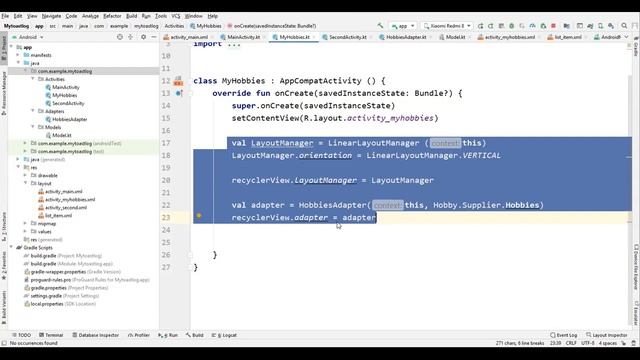Open the Logcat tool window
The width and height of the screenshot is (640, 360).
point(224,335)
